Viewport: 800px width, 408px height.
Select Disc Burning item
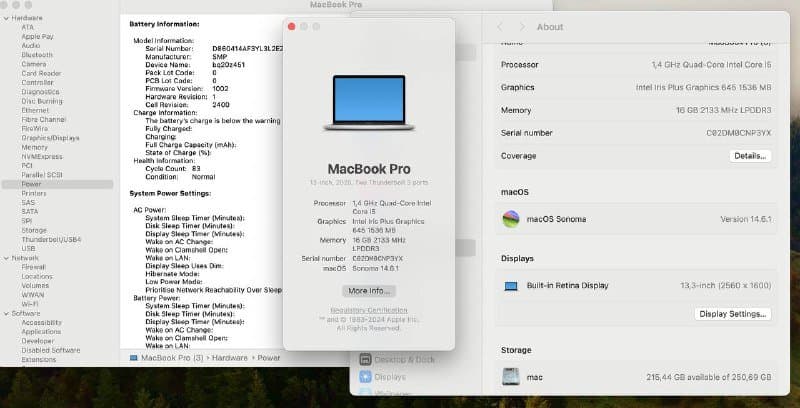pyautogui.click(x=42, y=101)
